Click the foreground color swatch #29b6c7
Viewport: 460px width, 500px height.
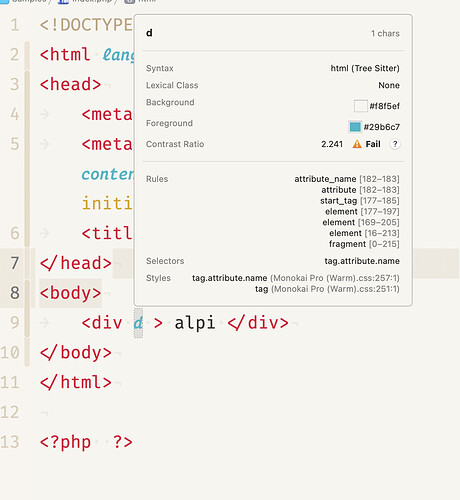point(355,127)
